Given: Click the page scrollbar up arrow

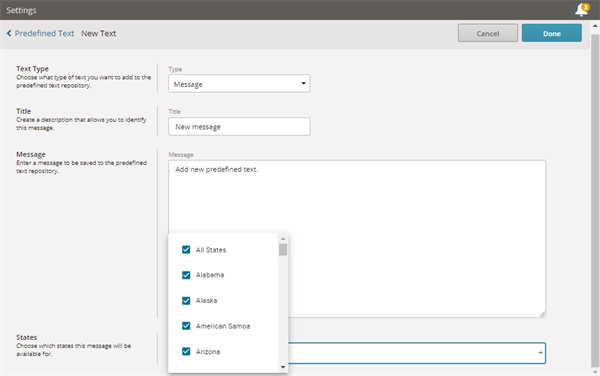Looking at the screenshot, I should (595, 26).
